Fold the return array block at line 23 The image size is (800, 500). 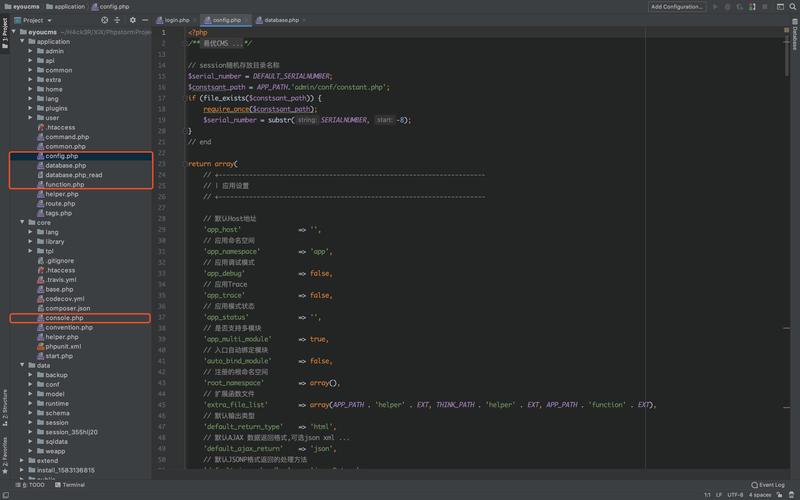(186, 164)
